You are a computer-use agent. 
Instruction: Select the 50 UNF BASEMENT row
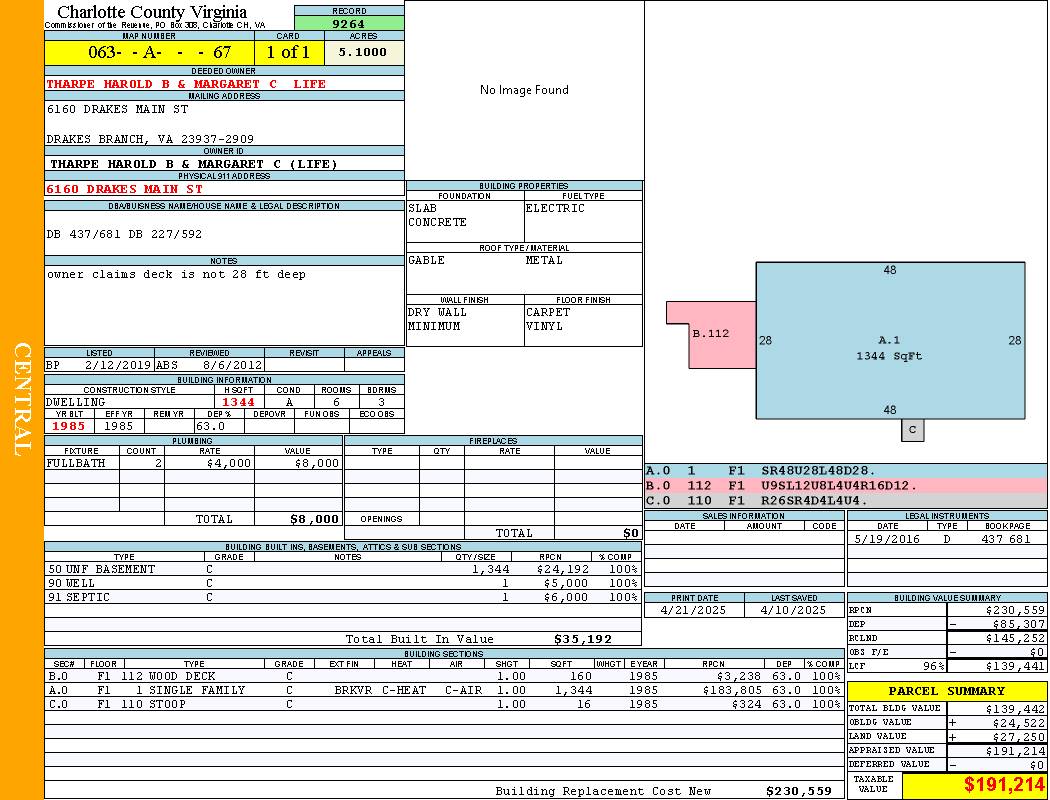[x=340, y=569]
